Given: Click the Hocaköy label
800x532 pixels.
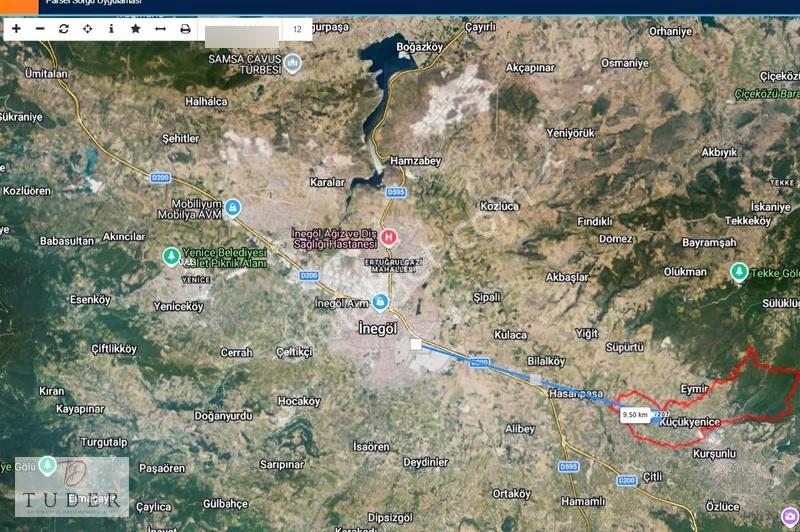Looking at the screenshot, I should coord(299,401).
